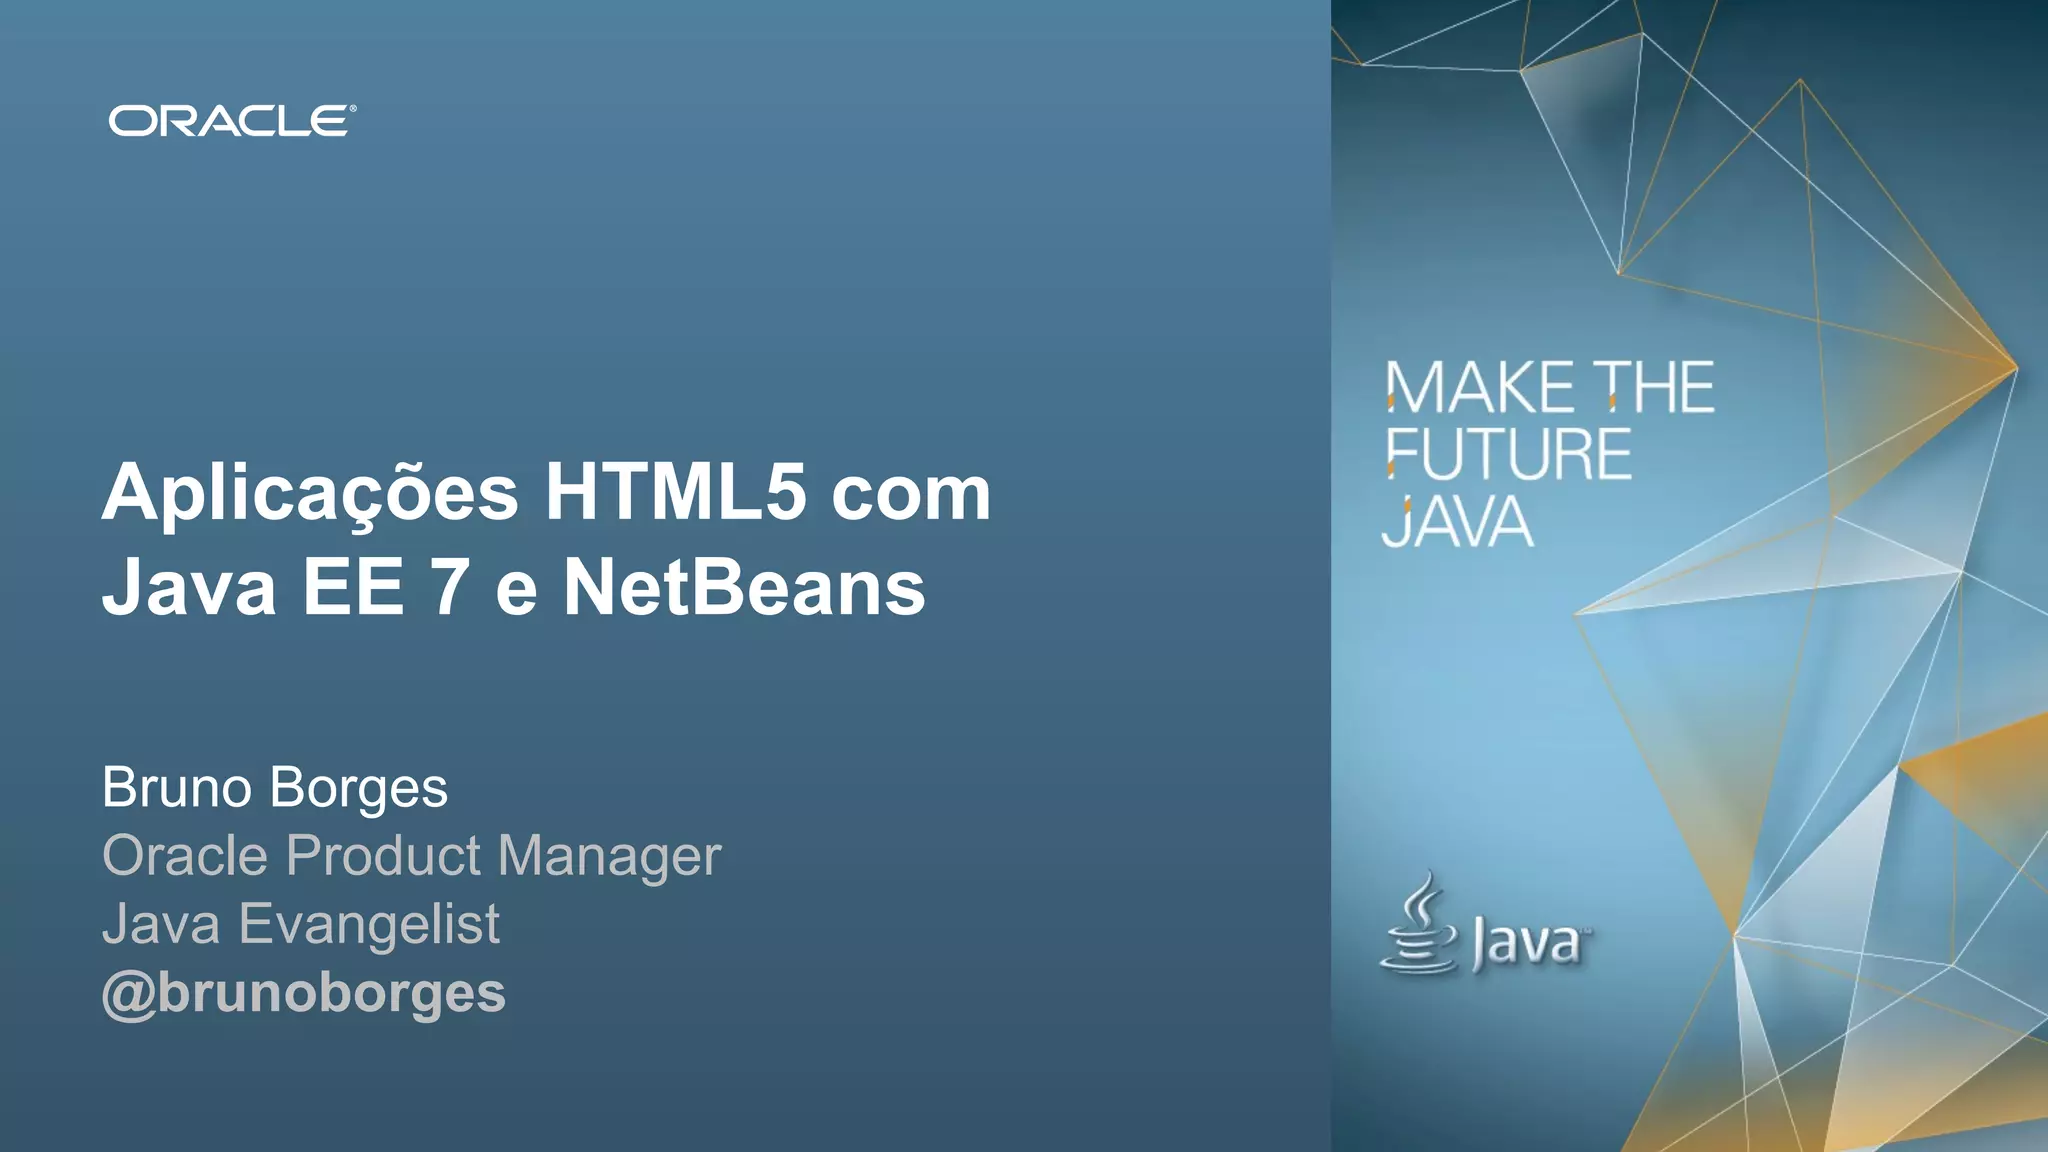
Task: Click the text 'Oracle Product Manager'
Action: (411, 857)
